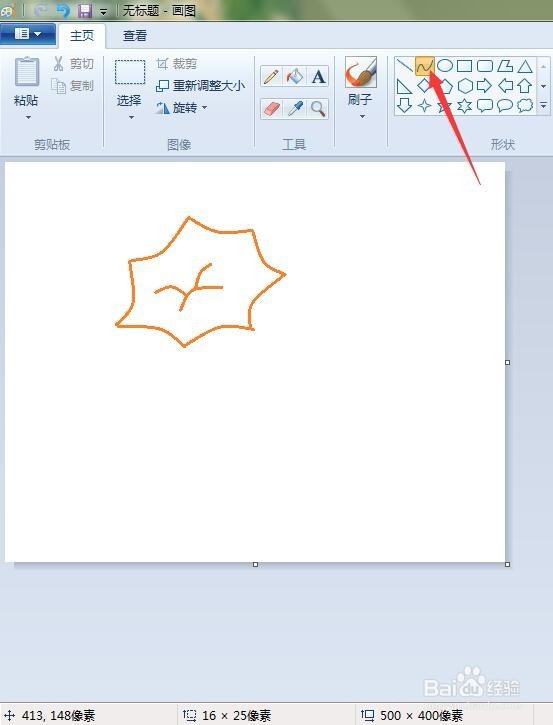
Task: Switch to the 查看 tab
Action: point(135,36)
